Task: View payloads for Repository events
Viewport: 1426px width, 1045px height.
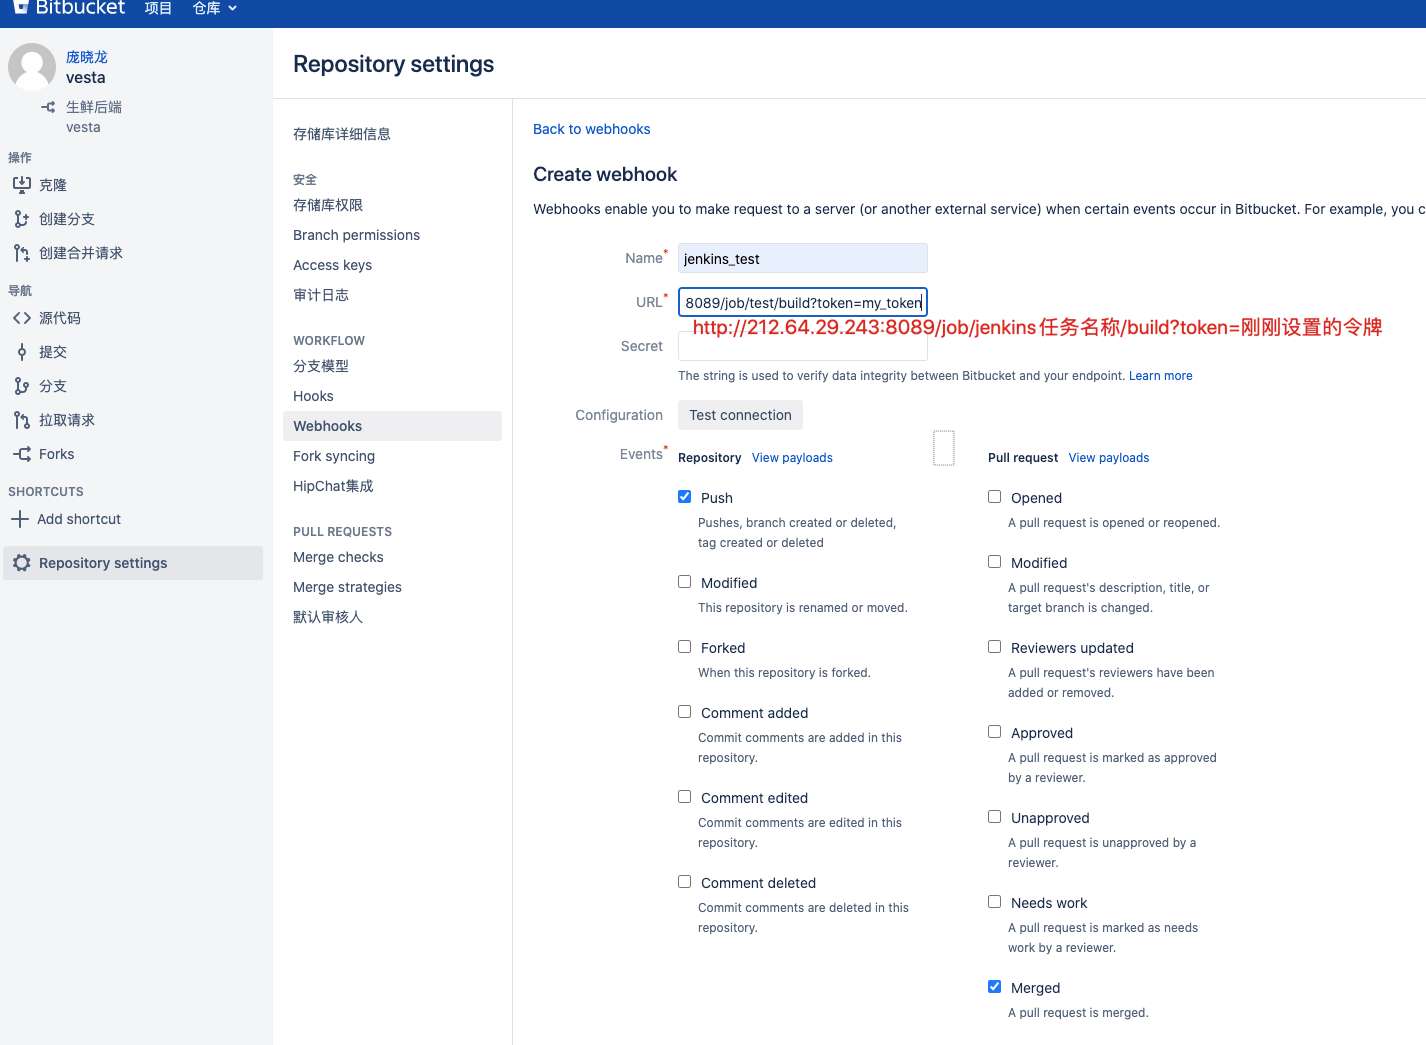Action: click(792, 458)
